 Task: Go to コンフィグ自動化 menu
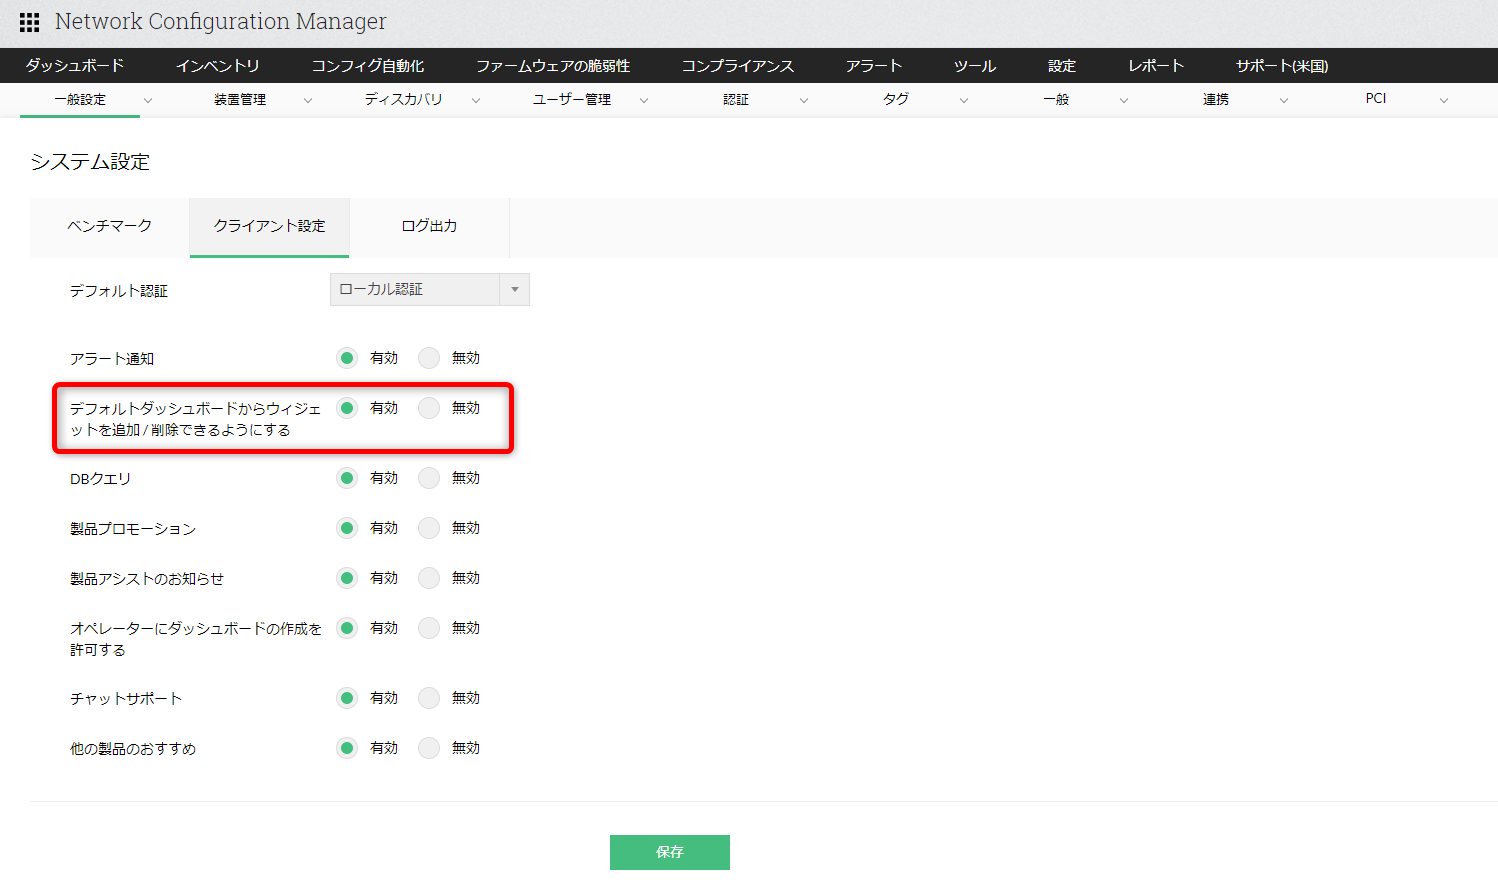(368, 66)
